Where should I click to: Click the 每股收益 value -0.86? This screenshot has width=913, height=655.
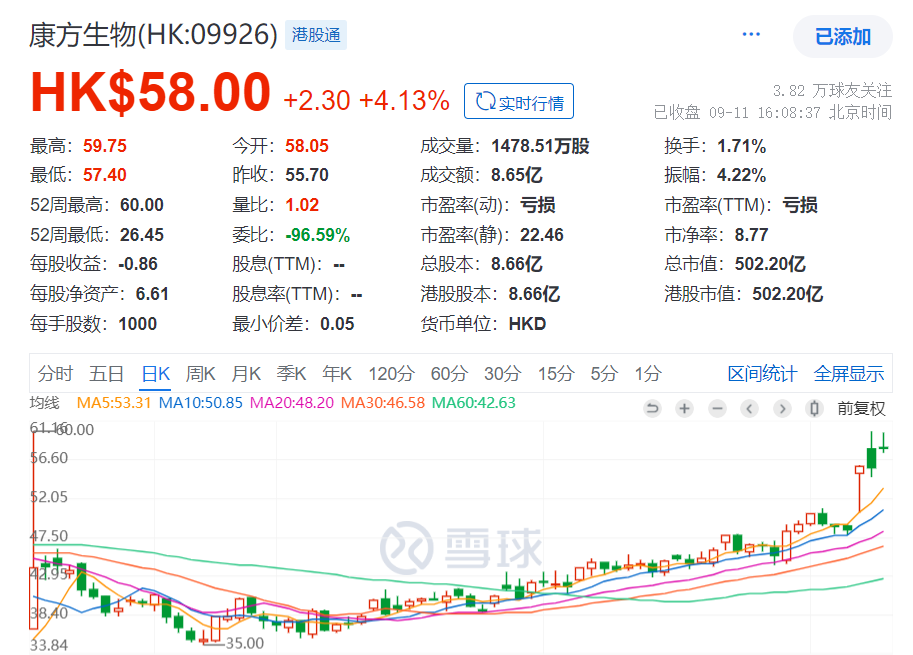(138, 264)
